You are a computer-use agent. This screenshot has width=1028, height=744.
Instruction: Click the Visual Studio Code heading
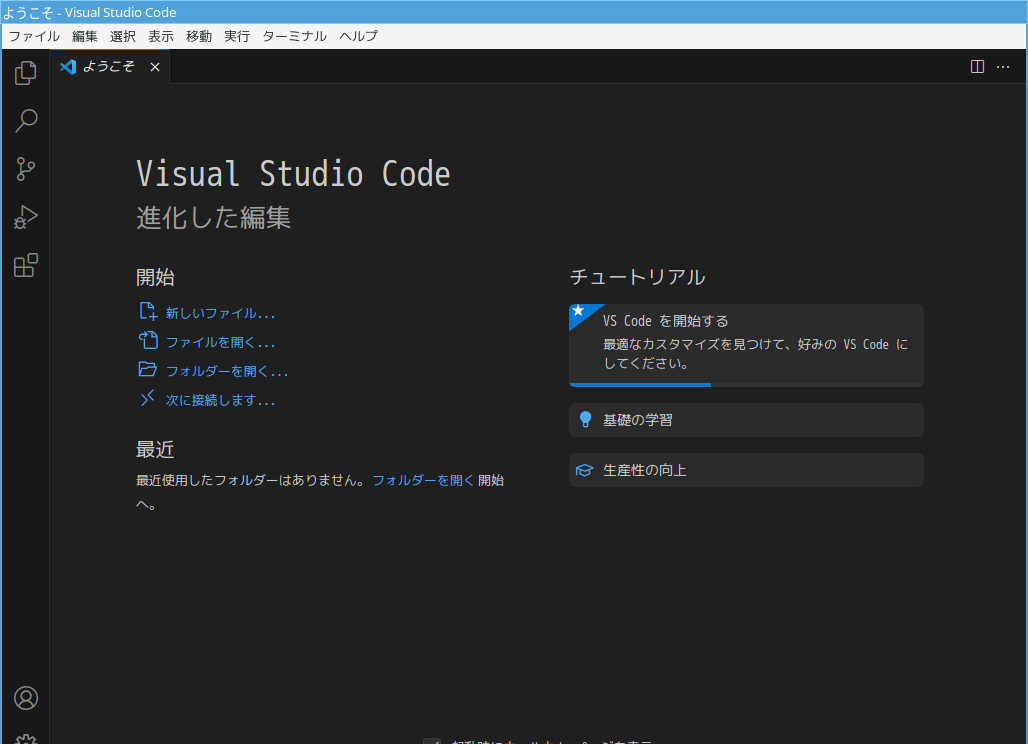pyautogui.click(x=293, y=174)
